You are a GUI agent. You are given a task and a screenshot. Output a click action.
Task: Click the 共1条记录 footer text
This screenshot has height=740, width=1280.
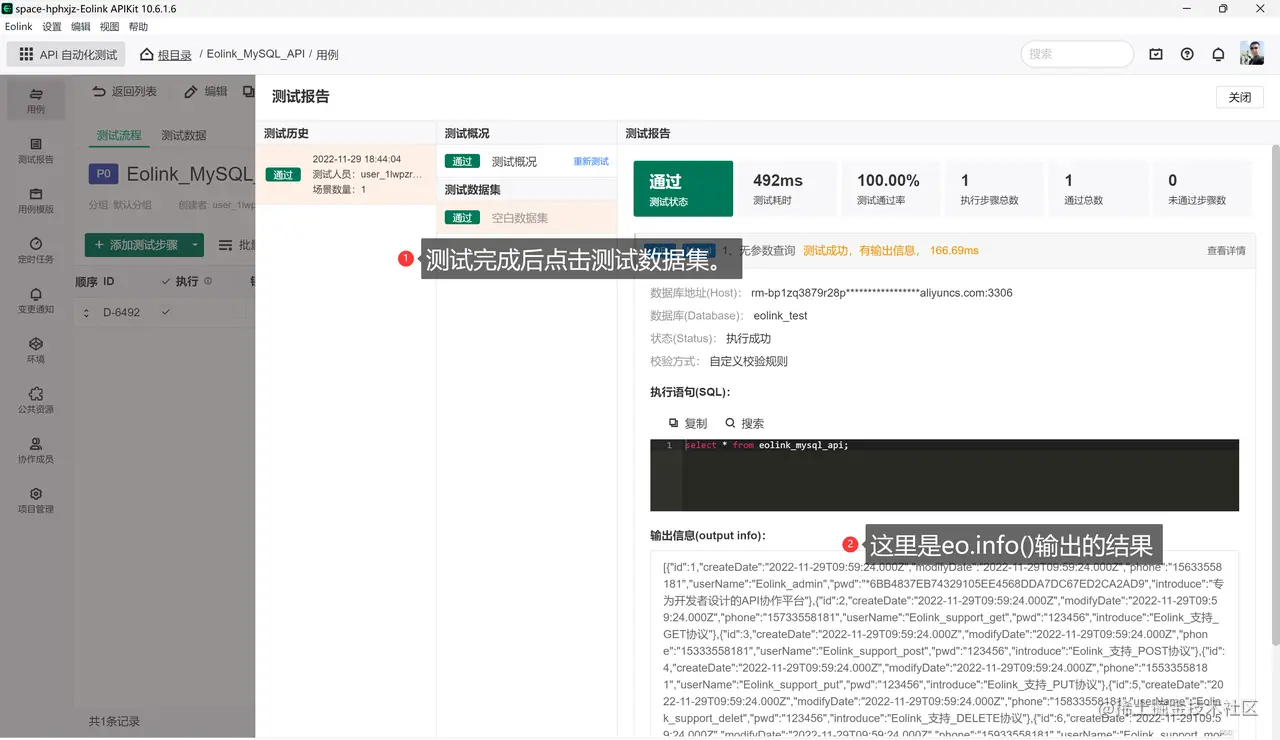pos(114,721)
